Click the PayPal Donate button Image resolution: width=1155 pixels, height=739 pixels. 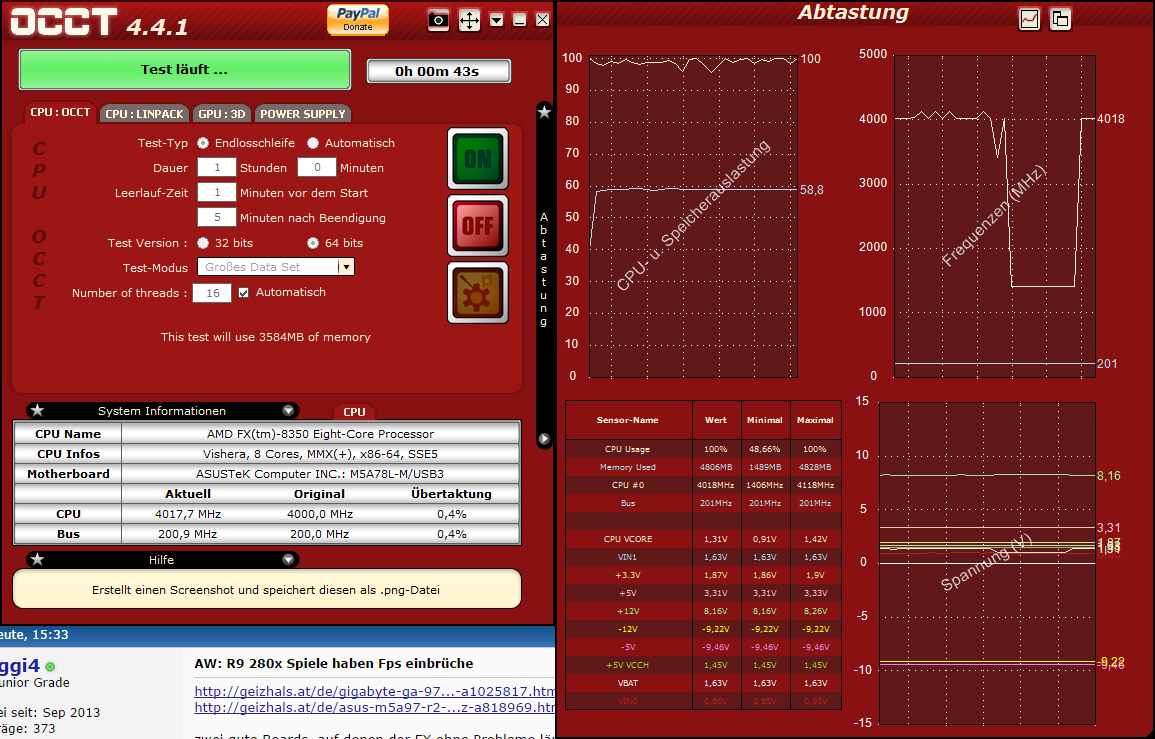(x=358, y=19)
